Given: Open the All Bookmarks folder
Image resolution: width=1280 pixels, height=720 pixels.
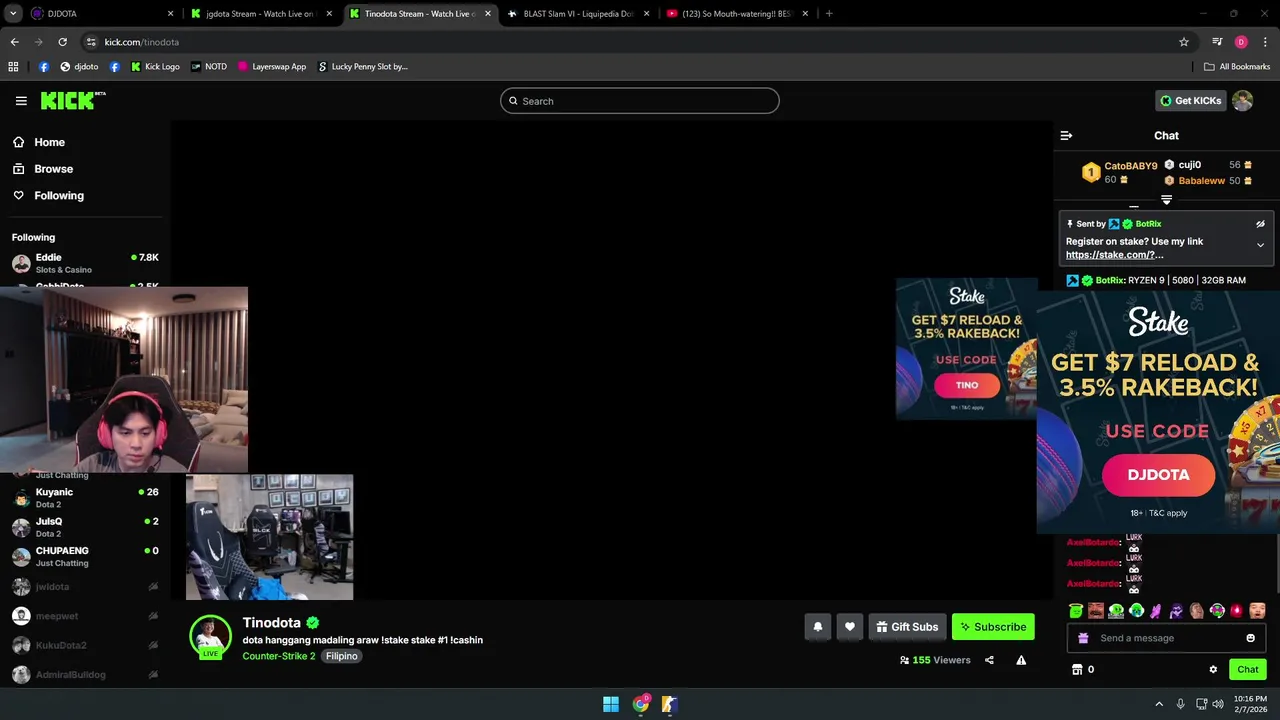Looking at the screenshot, I should point(1237,67).
